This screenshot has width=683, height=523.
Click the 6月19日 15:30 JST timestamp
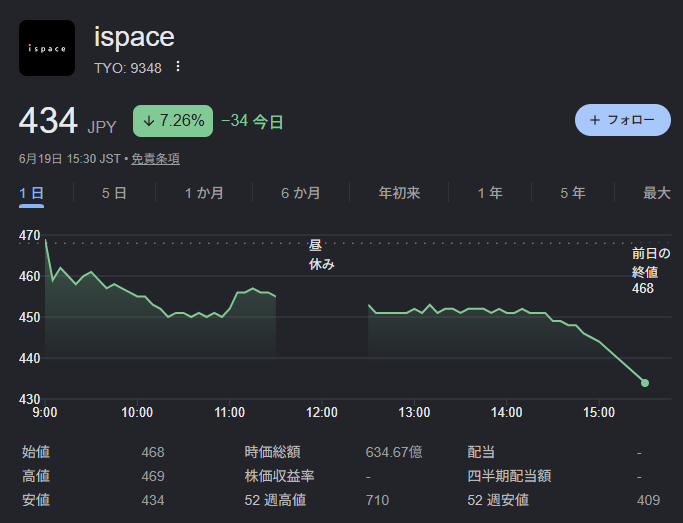(69, 159)
